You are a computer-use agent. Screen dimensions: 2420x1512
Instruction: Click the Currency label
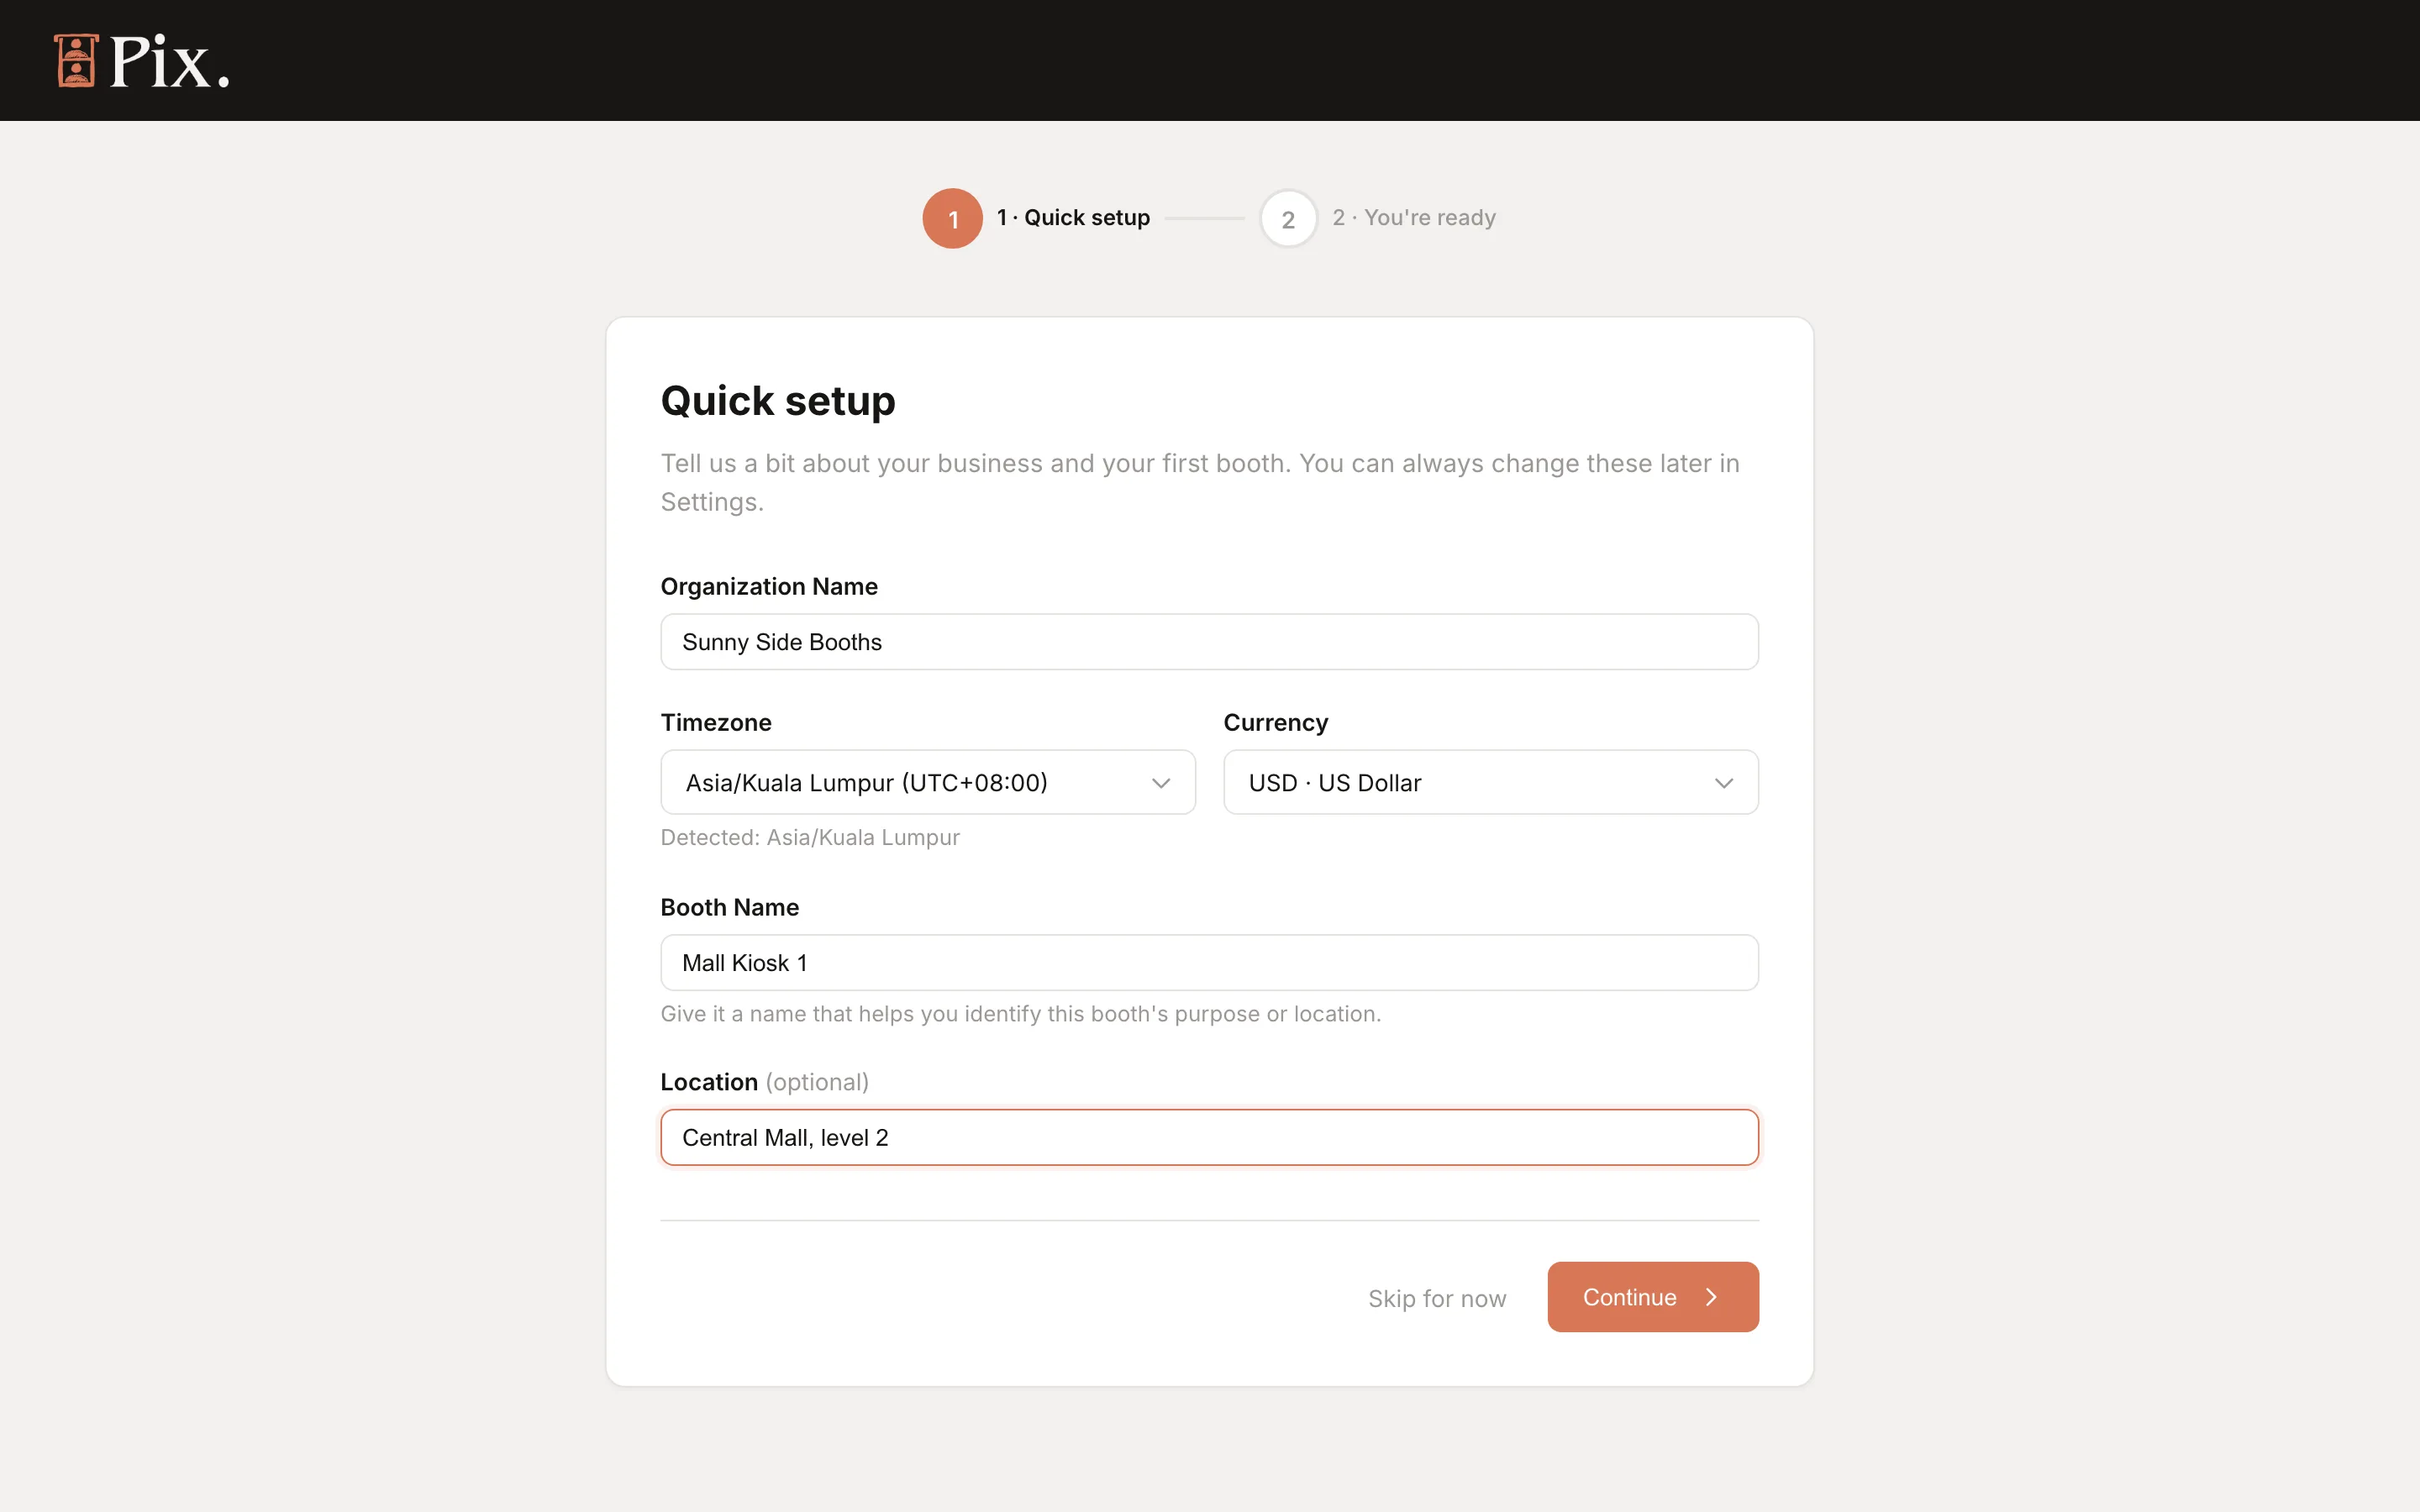pos(1276,723)
